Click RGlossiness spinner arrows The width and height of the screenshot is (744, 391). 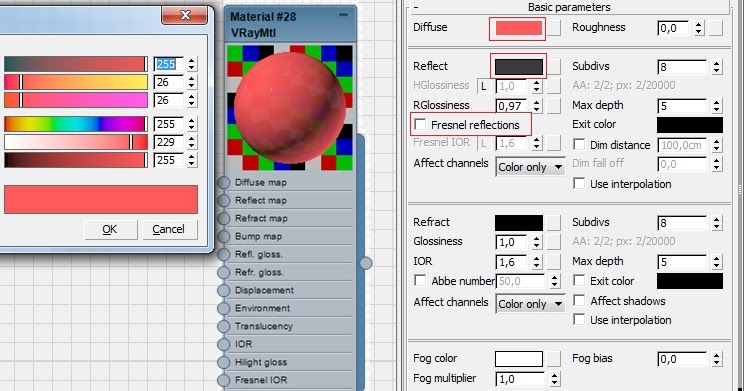click(x=537, y=106)
